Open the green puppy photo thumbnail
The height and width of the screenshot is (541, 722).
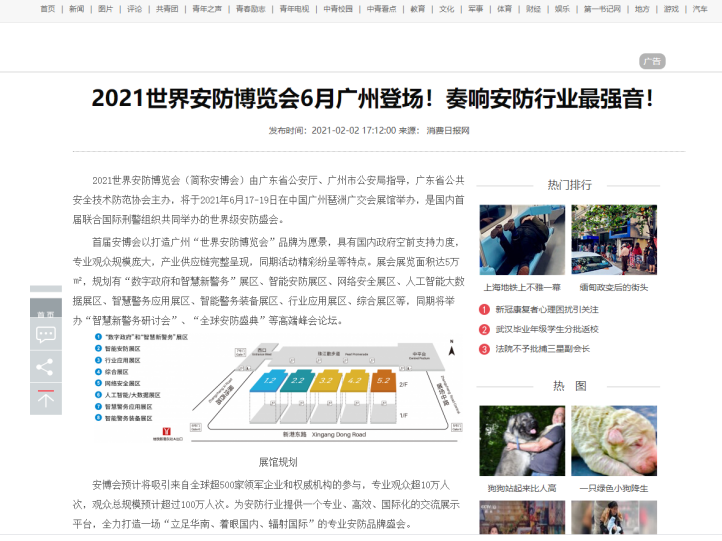[x=614, y=441]
